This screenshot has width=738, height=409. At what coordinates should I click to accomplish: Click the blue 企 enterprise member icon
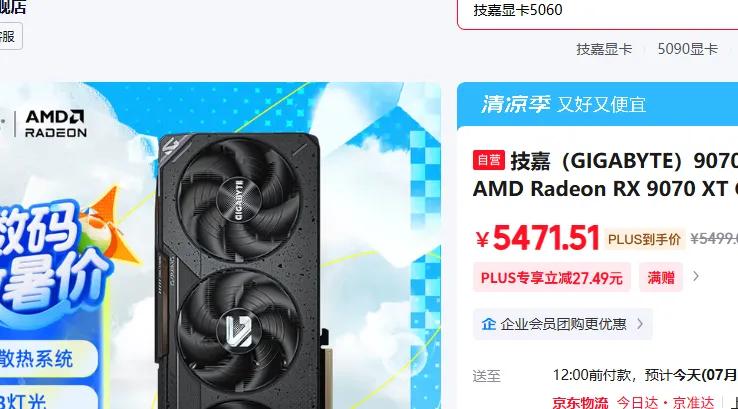pos(489,324)
